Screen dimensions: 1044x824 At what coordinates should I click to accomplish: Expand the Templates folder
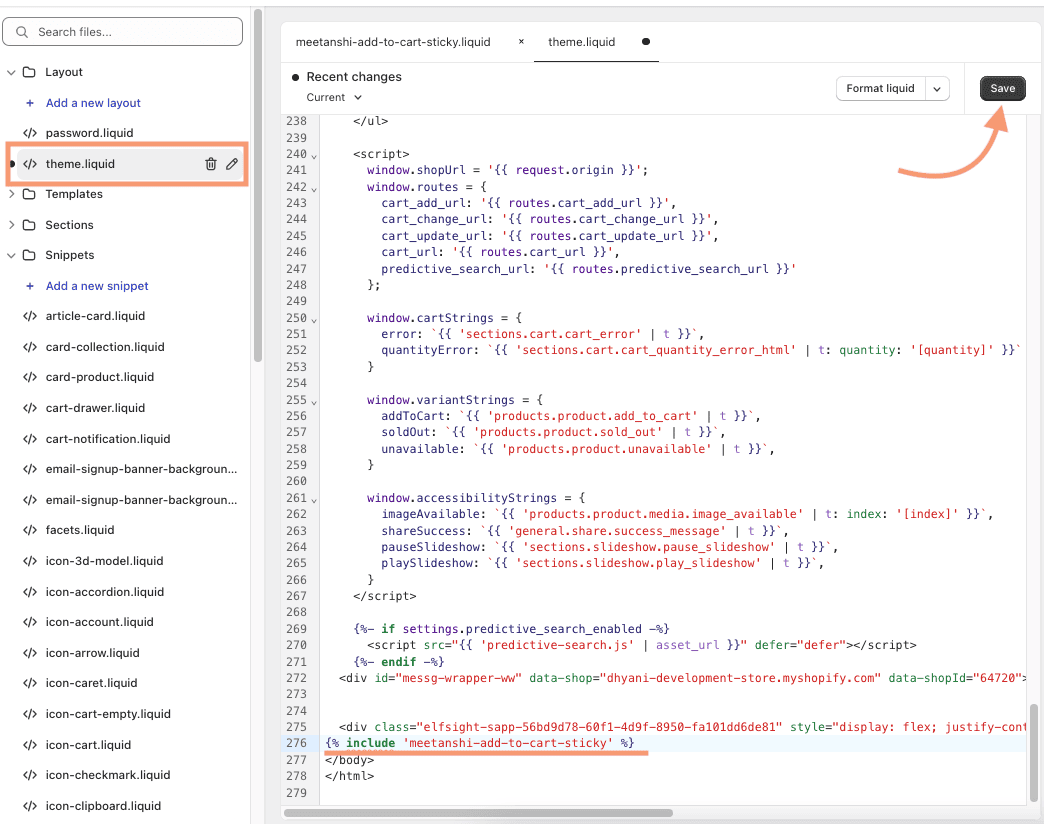click(x=12, y=194)
